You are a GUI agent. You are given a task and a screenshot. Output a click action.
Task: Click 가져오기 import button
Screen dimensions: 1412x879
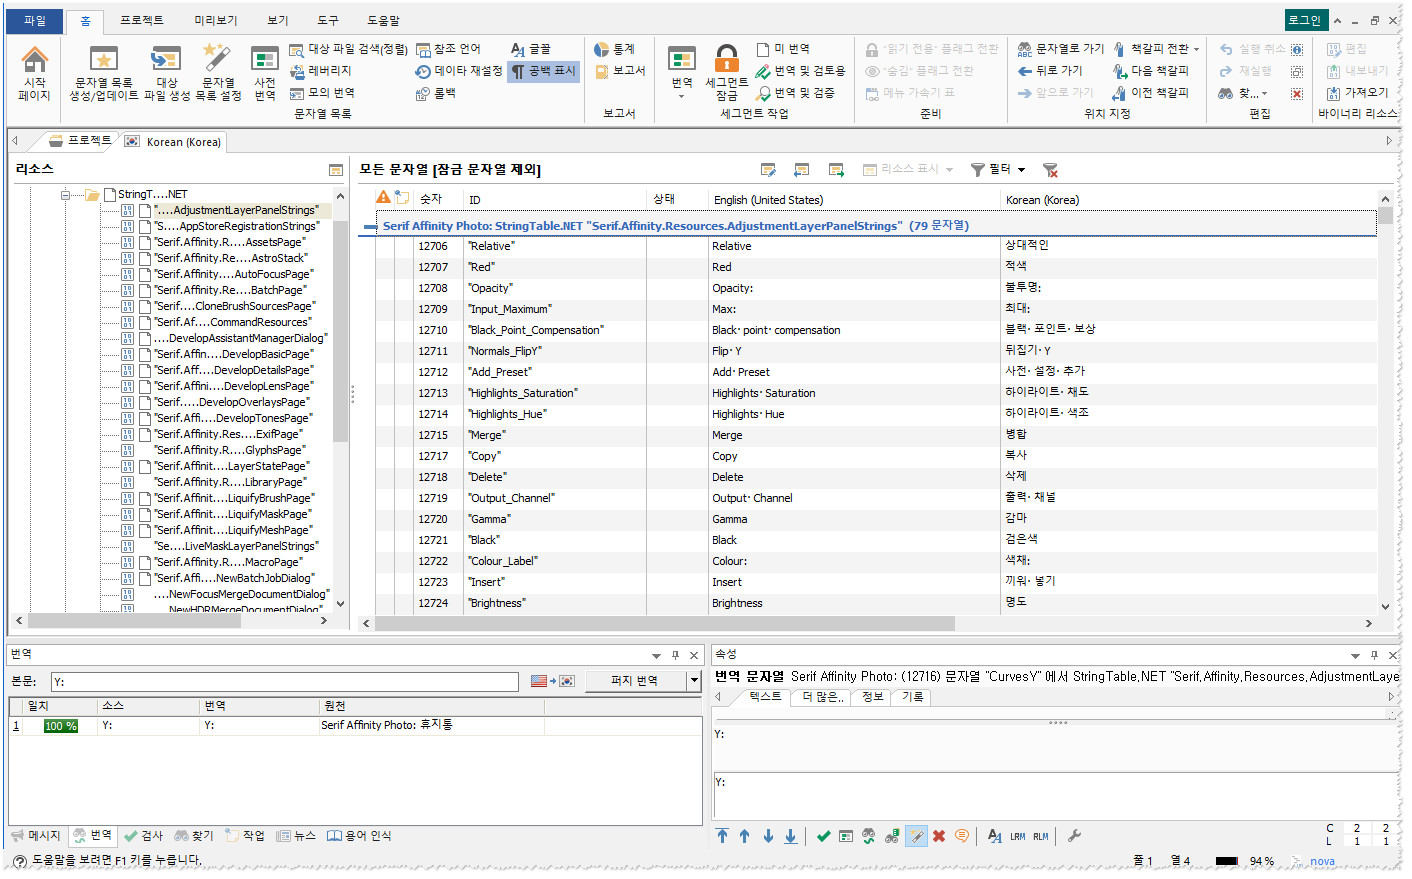[x=1357, y=93]
